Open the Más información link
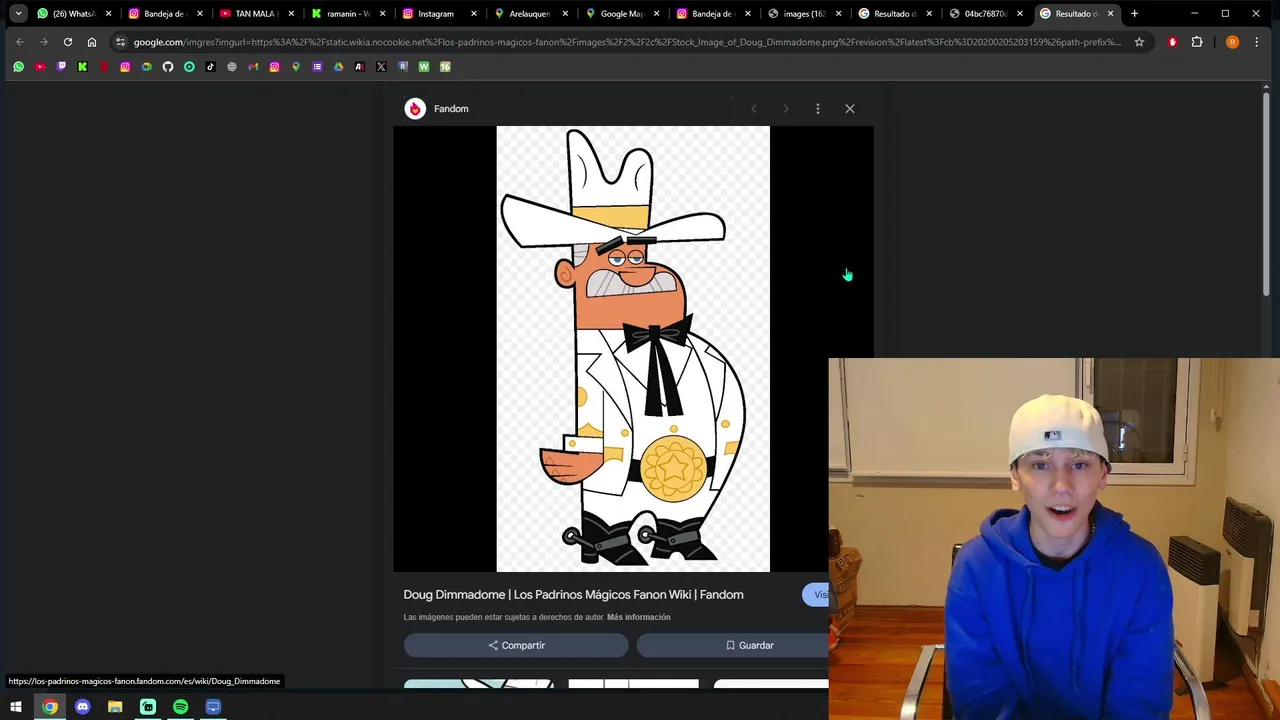This screenshot has height=720, width=1280. pyautogui.click(x=639, y=617)
